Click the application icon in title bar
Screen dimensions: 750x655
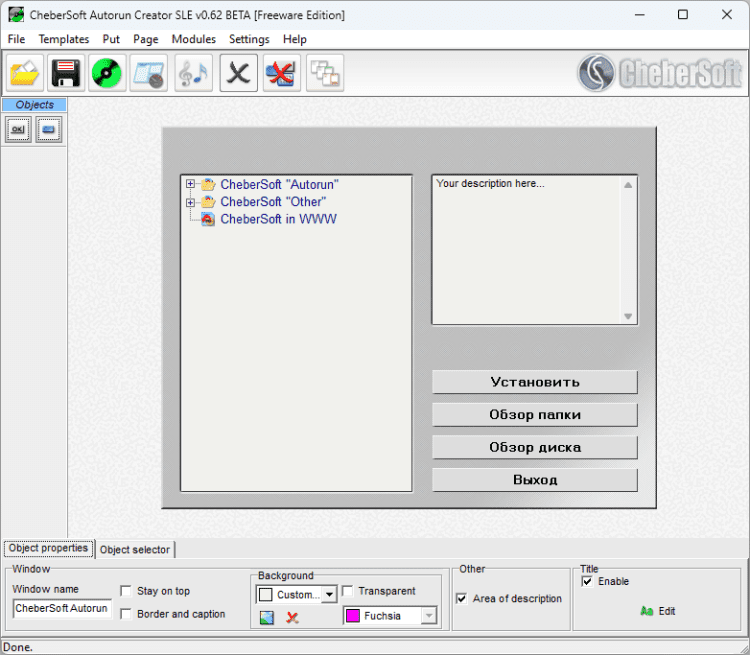click(16, 15)
